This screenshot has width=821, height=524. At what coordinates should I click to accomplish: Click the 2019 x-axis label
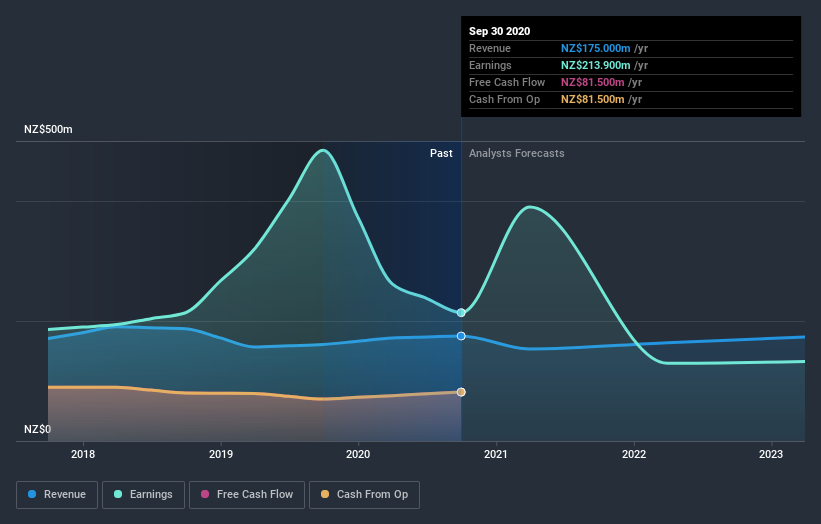coord(221,454)
